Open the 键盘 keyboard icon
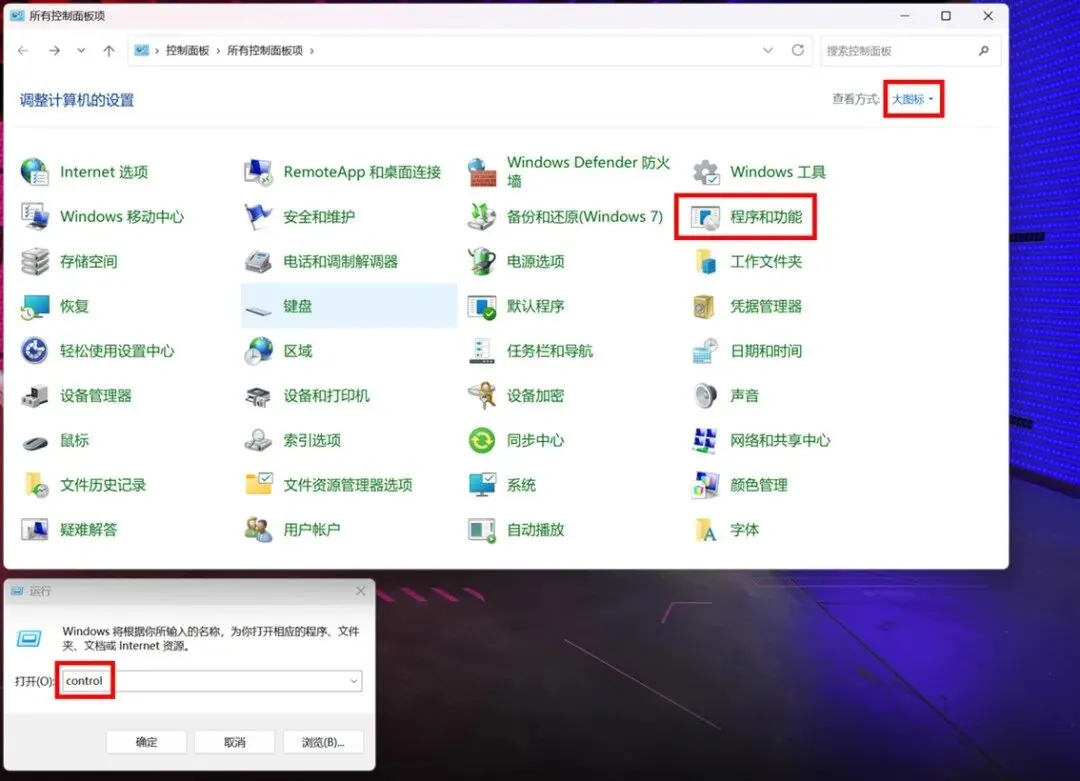This screenshot has height=781, width=1080. coord(258,309)
